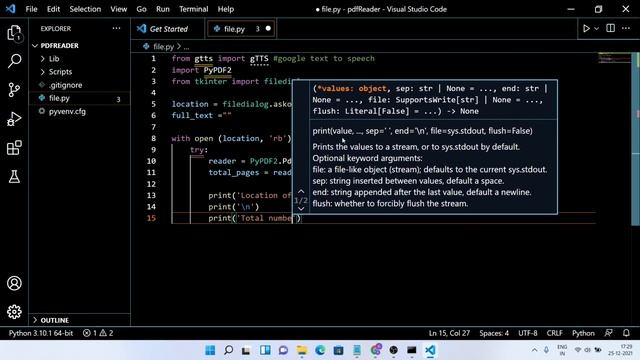Select the Python language mode in the status bar

583,333
